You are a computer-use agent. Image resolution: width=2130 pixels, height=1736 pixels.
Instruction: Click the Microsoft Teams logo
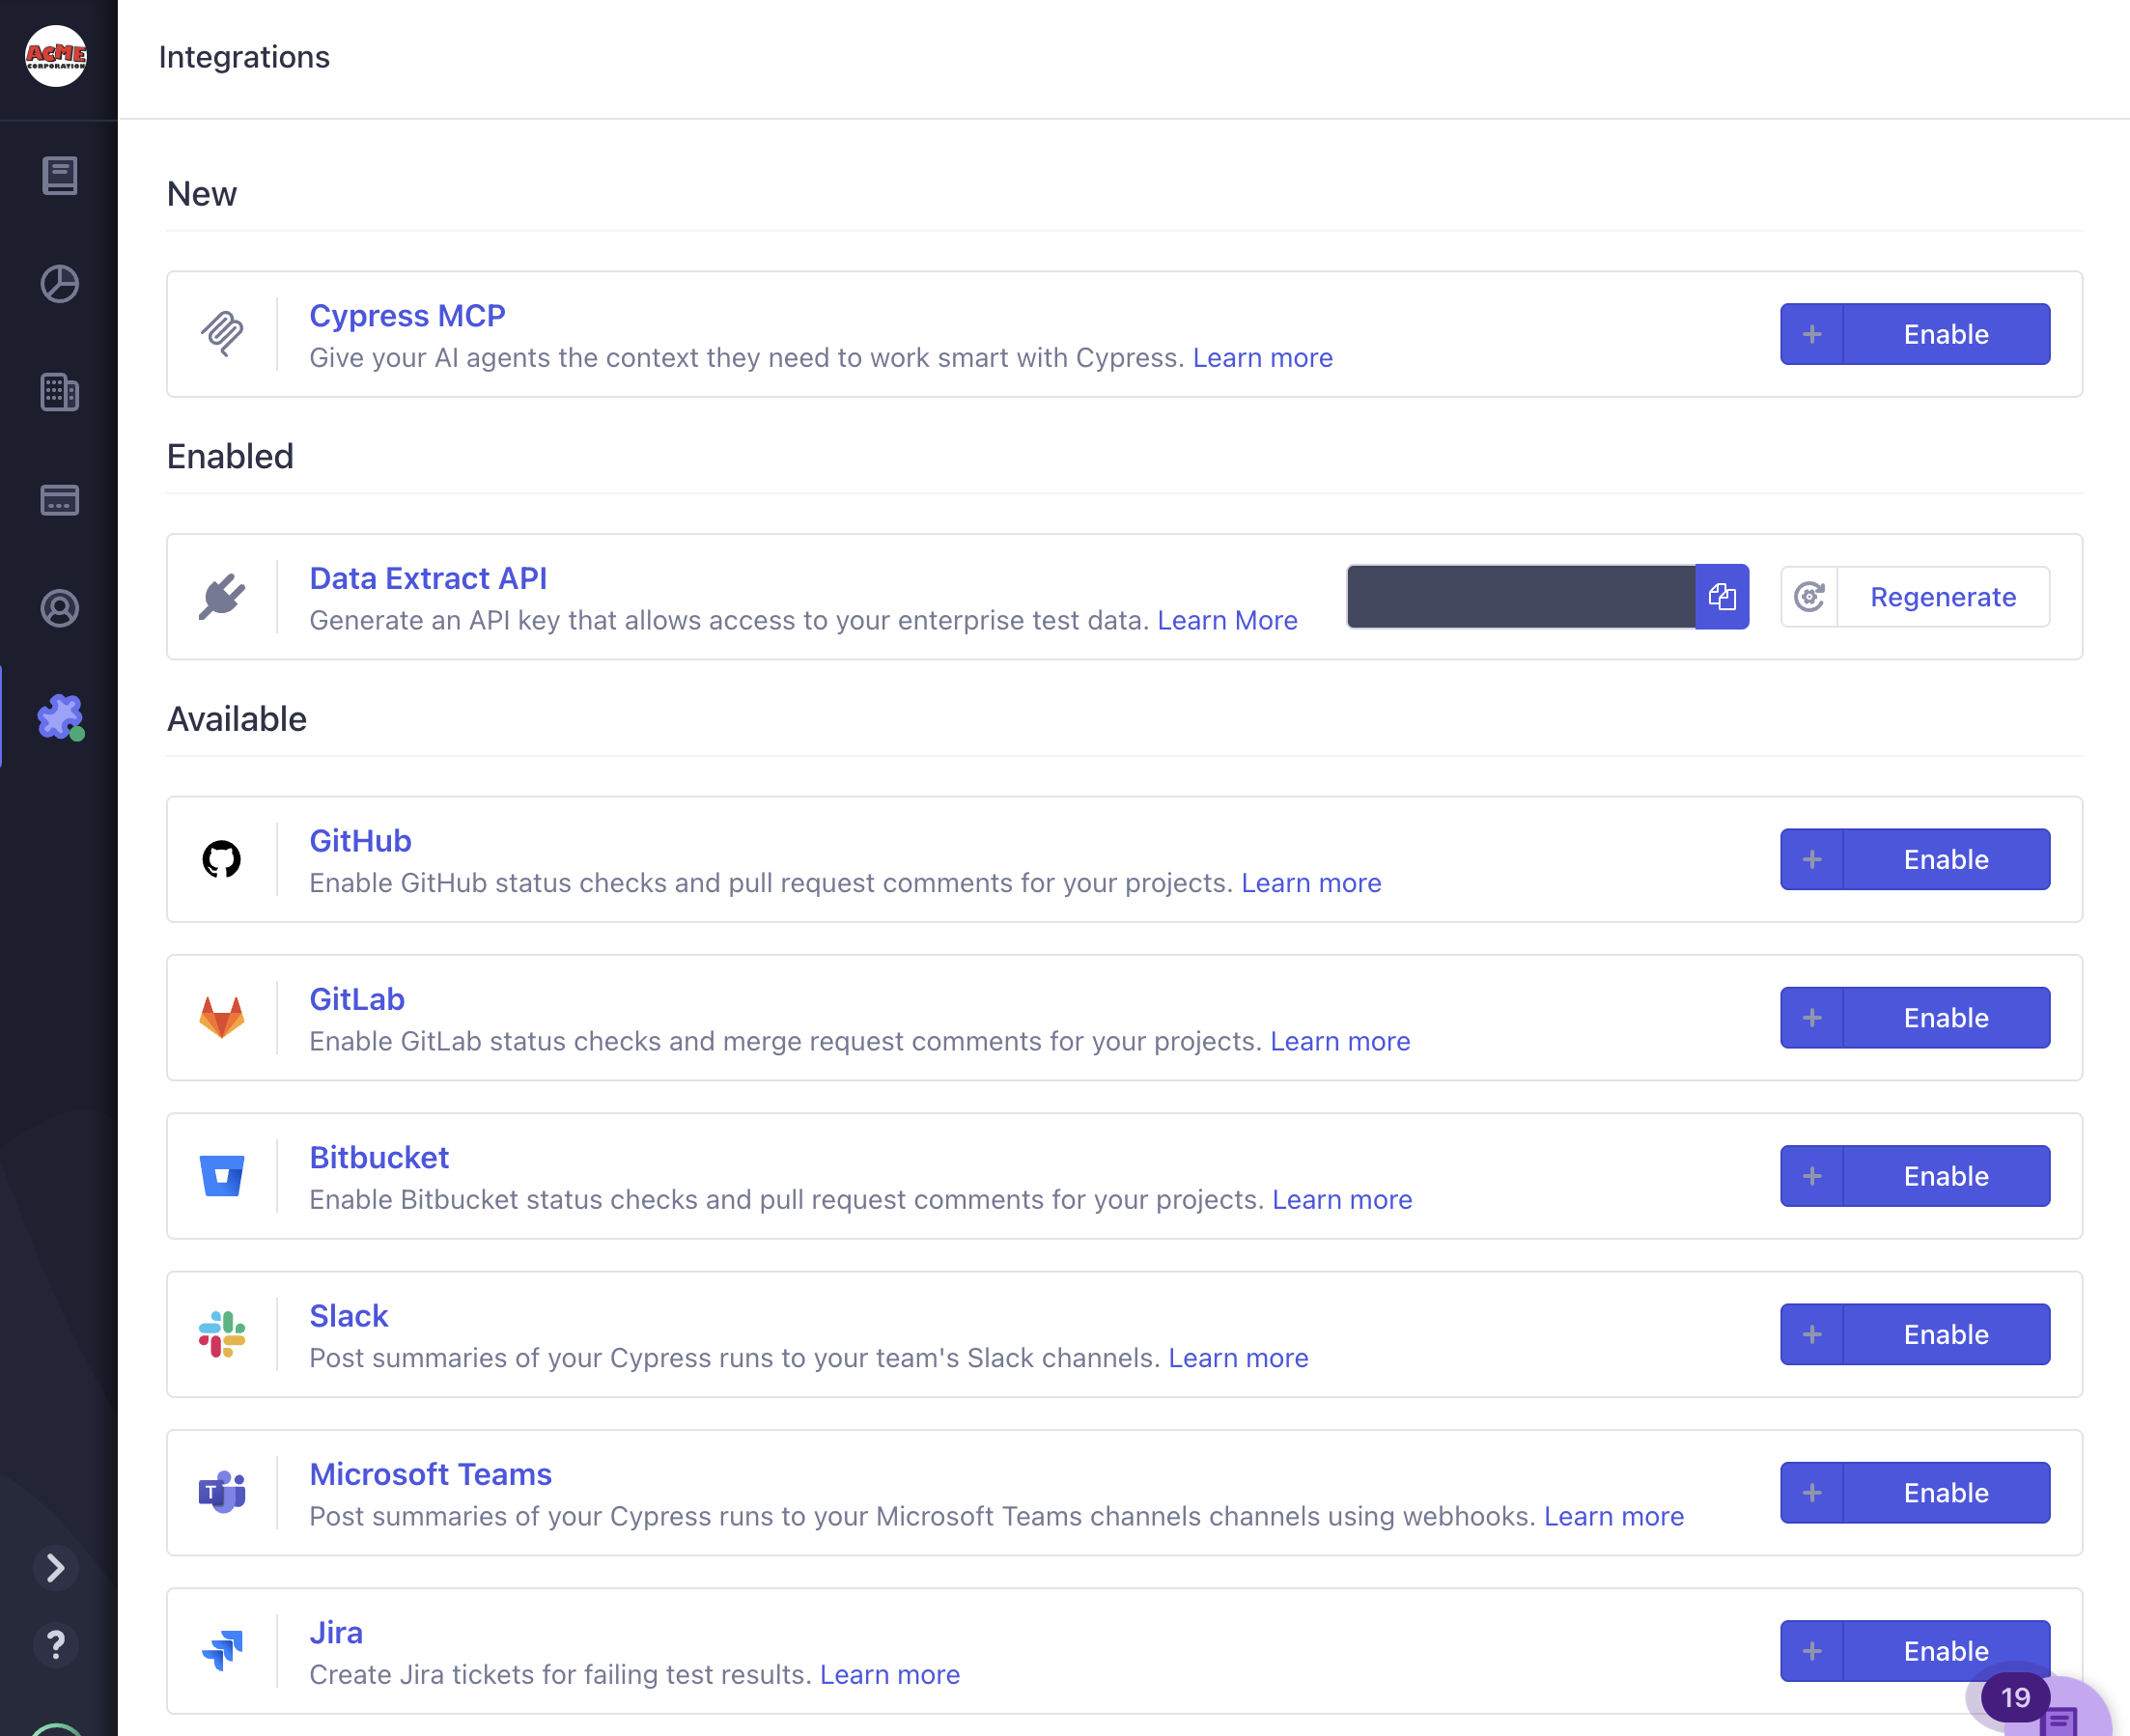coord(222,1493)
